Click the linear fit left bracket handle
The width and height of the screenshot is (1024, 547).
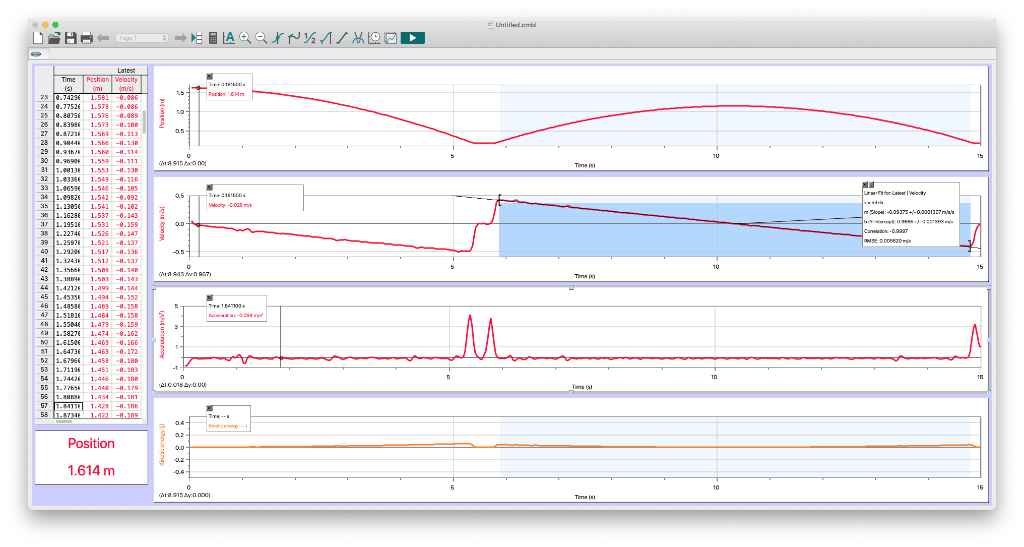coord(500,200)
